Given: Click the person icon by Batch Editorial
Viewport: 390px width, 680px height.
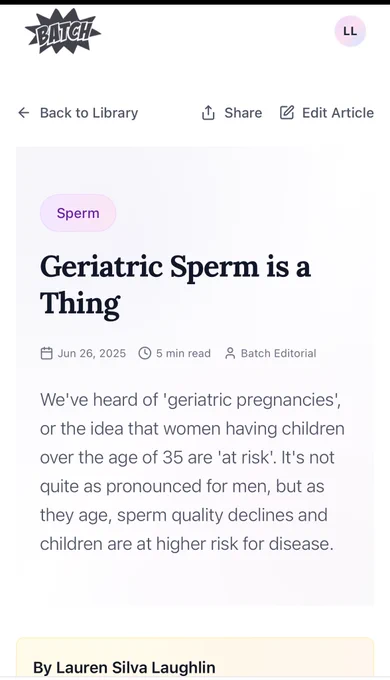Looking at the screenshot, I should 230,353.
